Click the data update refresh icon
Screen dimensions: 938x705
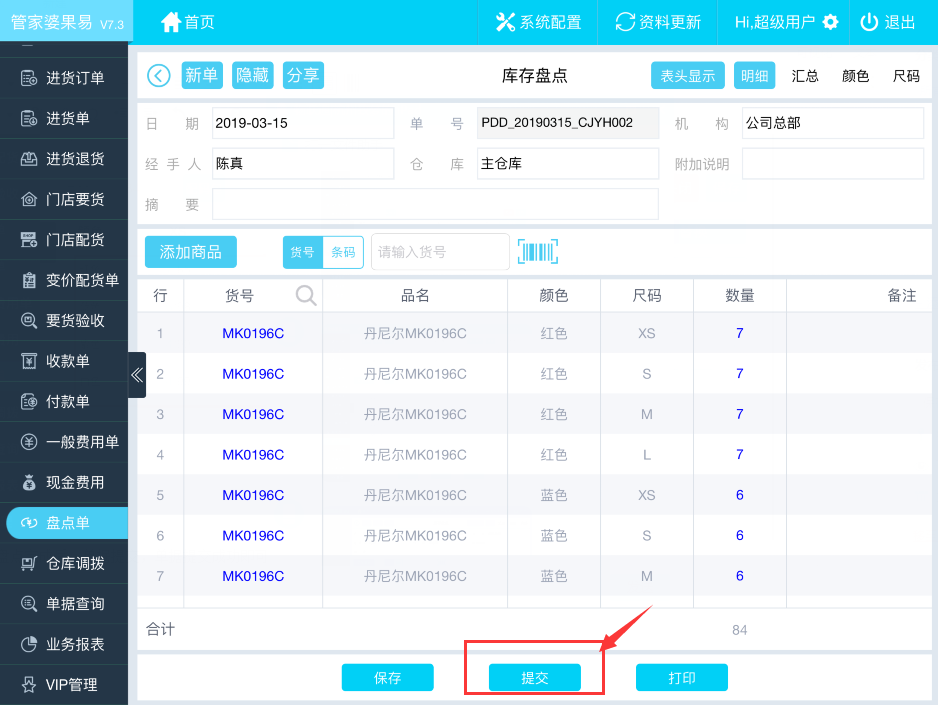pyautogui.click(x=625, y=22)
